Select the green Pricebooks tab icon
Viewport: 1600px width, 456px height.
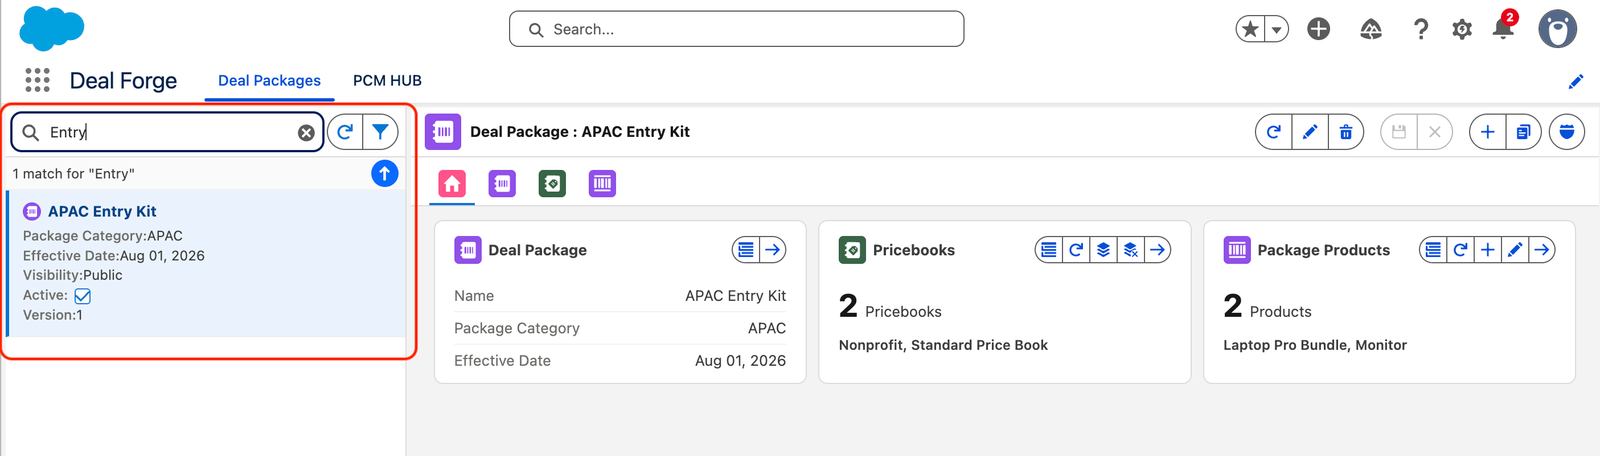coord(552,184)
